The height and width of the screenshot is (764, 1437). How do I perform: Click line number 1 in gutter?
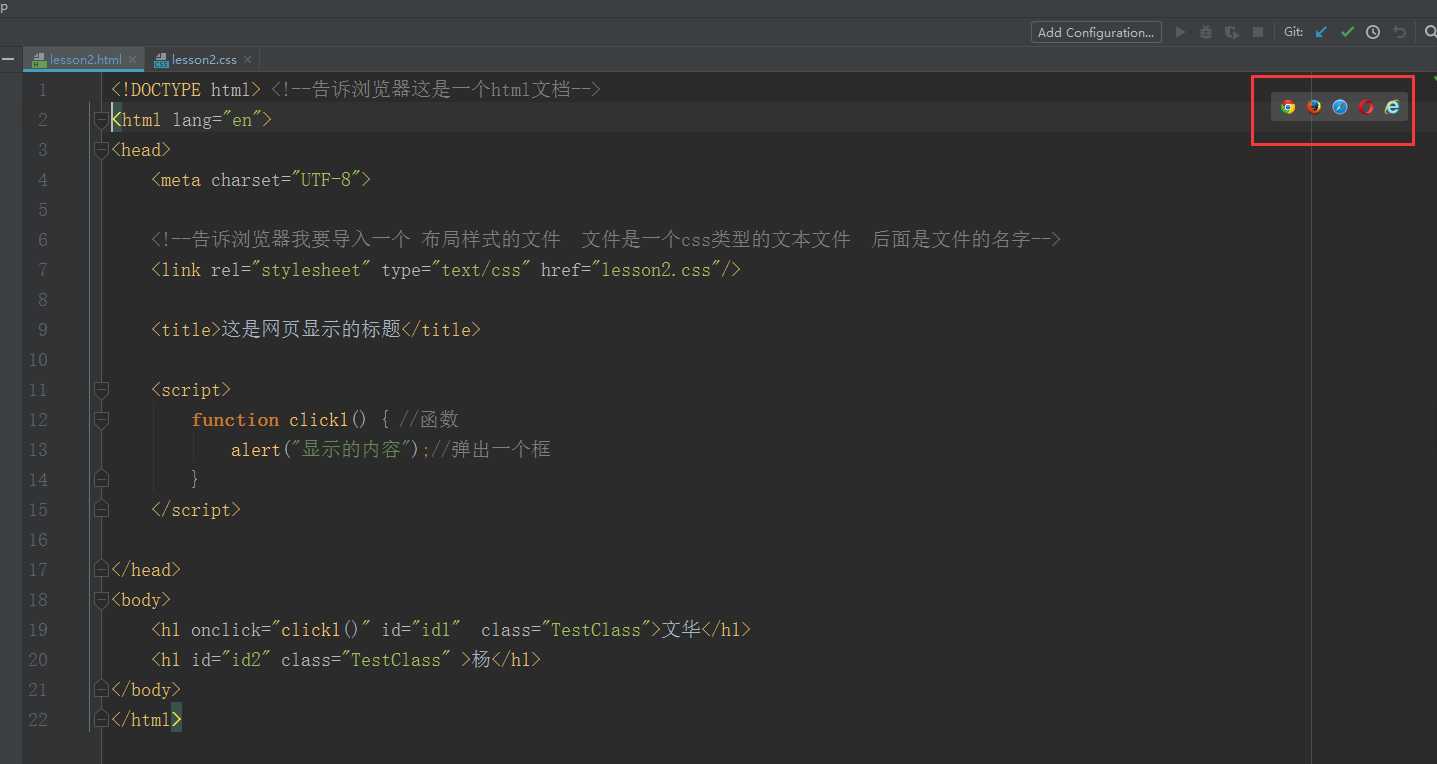[42, 90]
